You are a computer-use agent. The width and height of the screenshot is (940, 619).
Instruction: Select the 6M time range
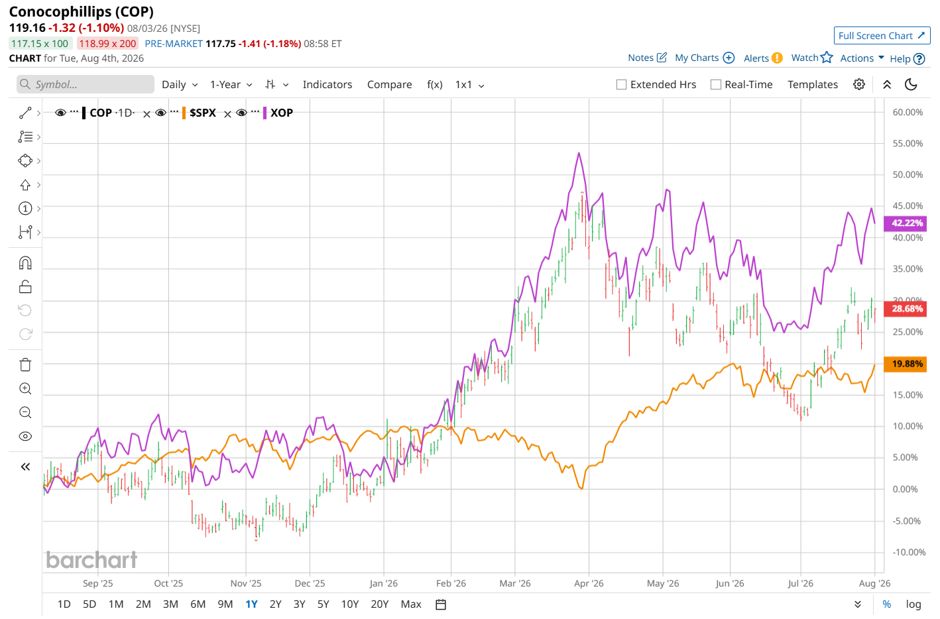198,605
